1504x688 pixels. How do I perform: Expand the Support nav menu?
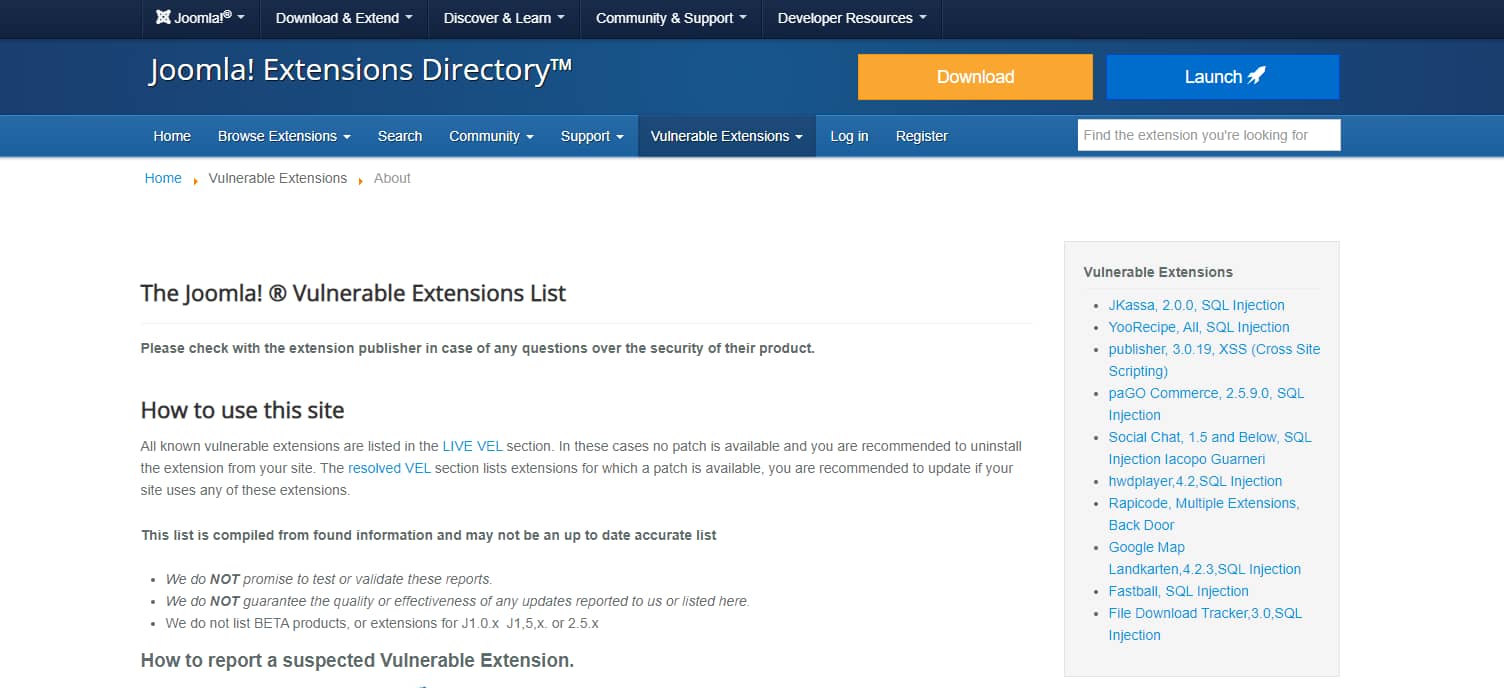pos(592,136)
